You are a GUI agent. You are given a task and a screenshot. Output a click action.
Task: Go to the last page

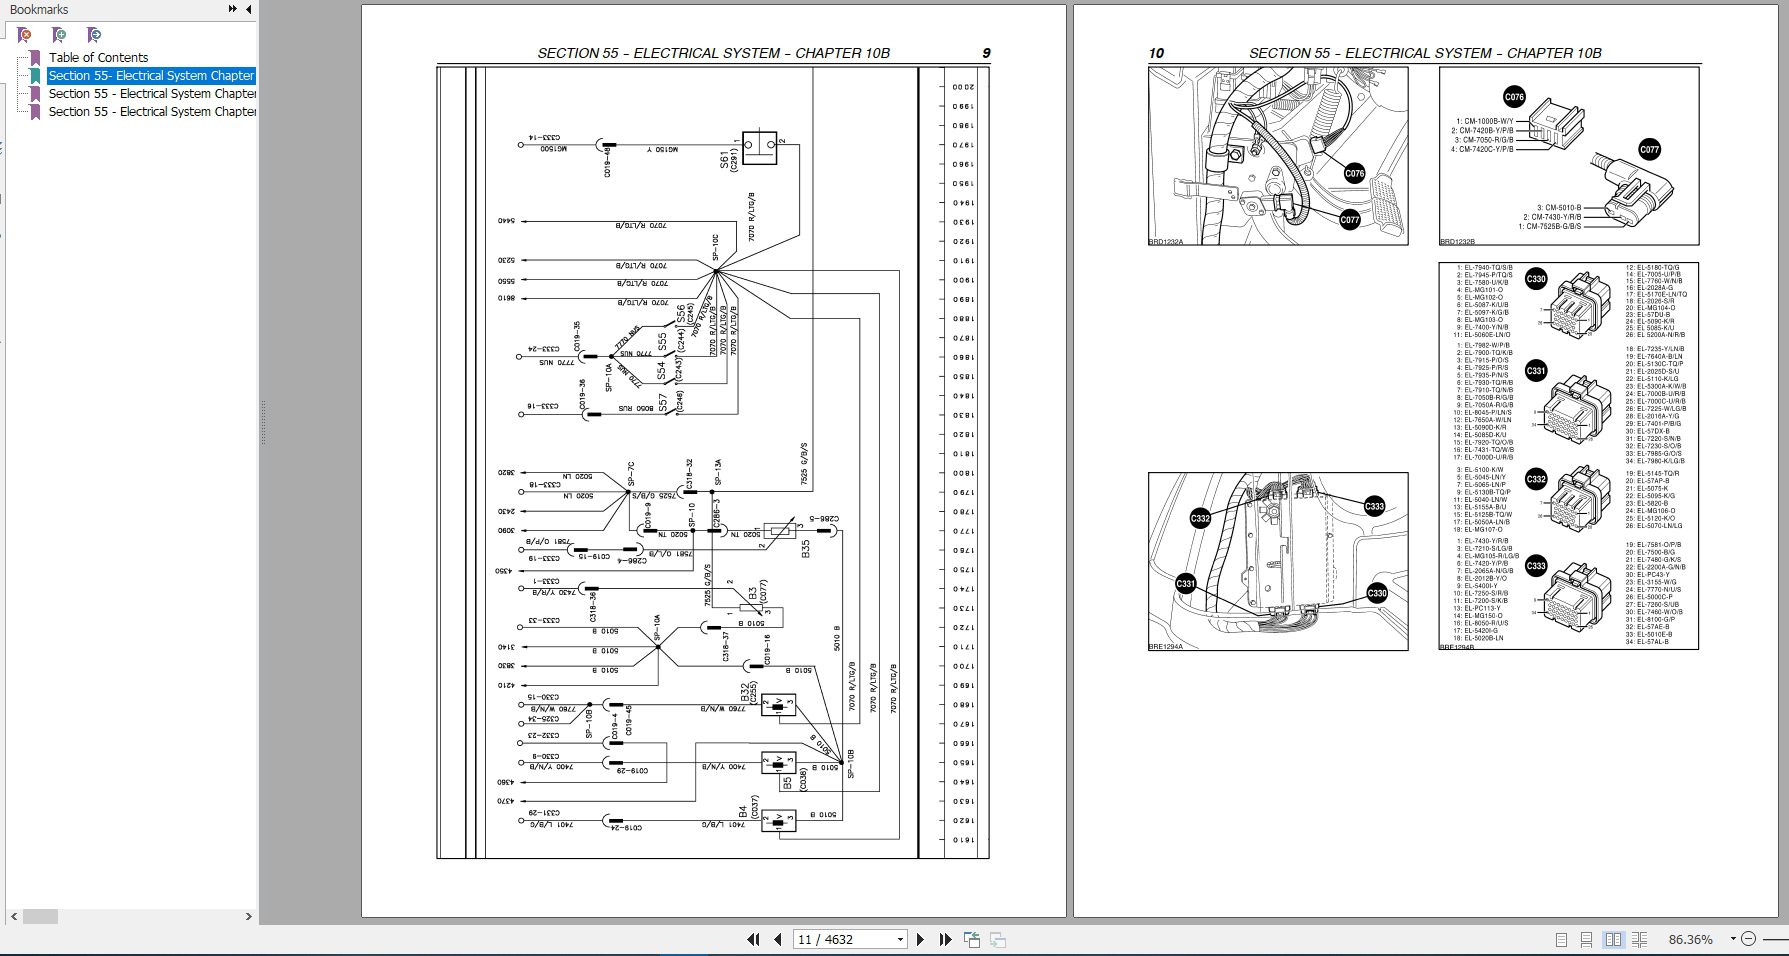[945, 940]
